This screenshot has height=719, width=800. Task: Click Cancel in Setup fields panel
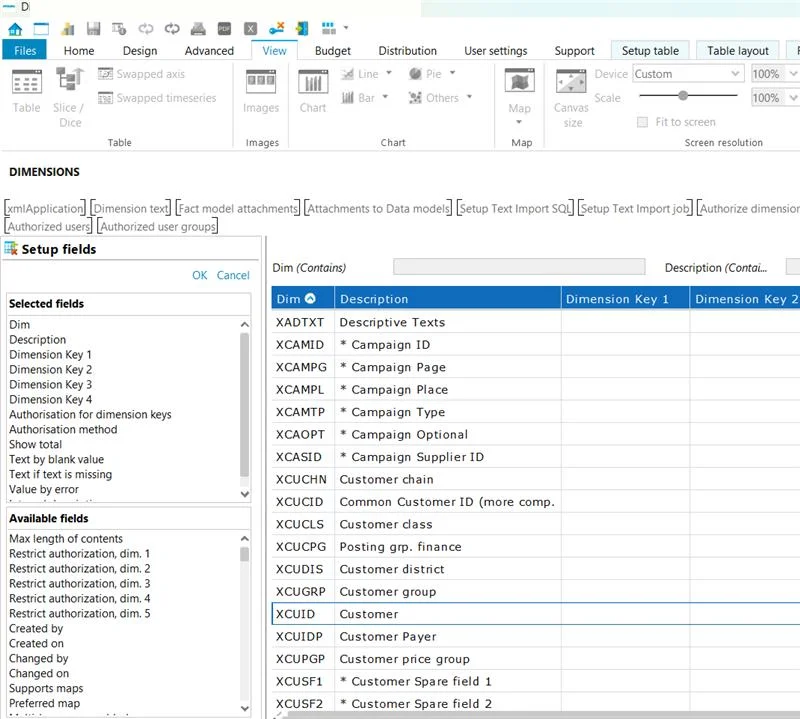coord(233,275)
